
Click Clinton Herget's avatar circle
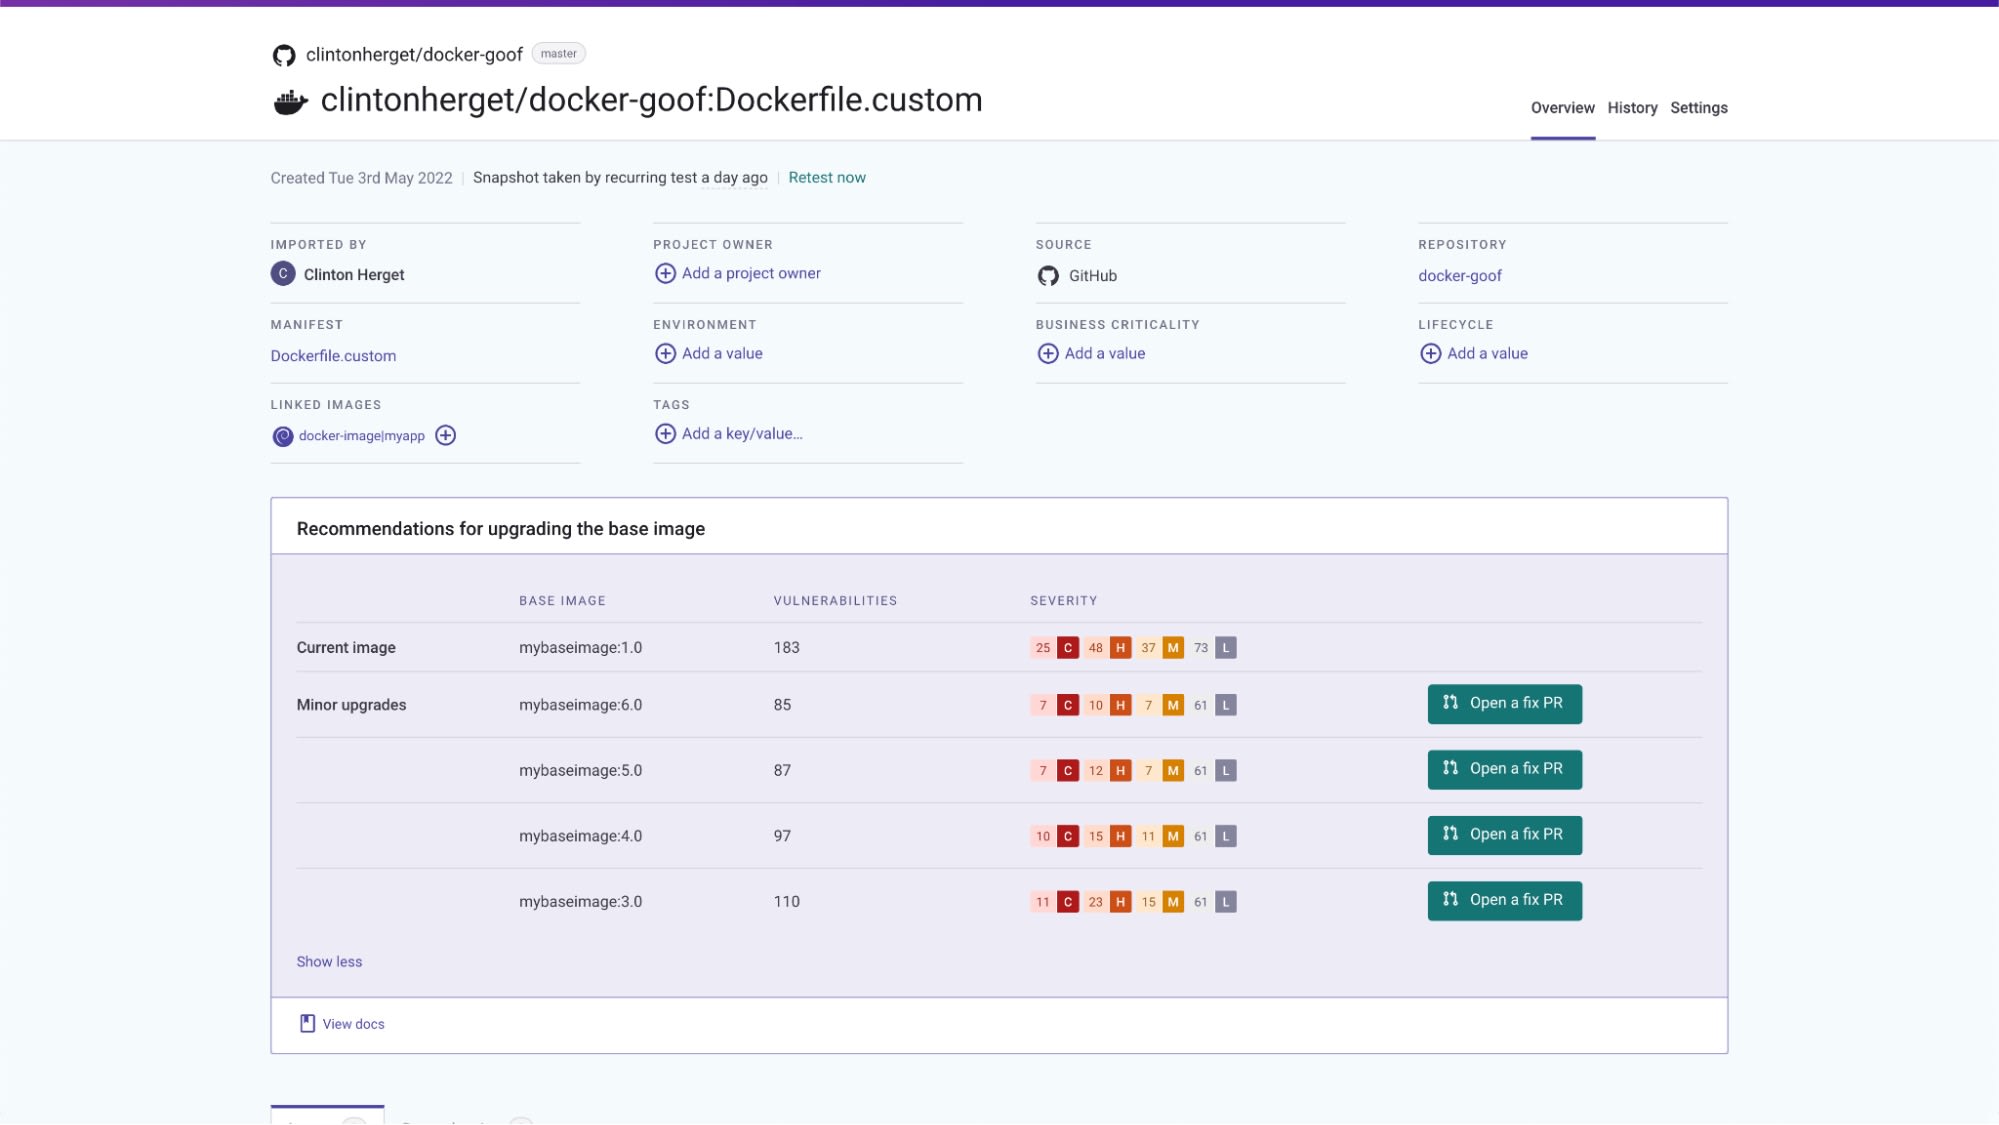click(283, 273)
